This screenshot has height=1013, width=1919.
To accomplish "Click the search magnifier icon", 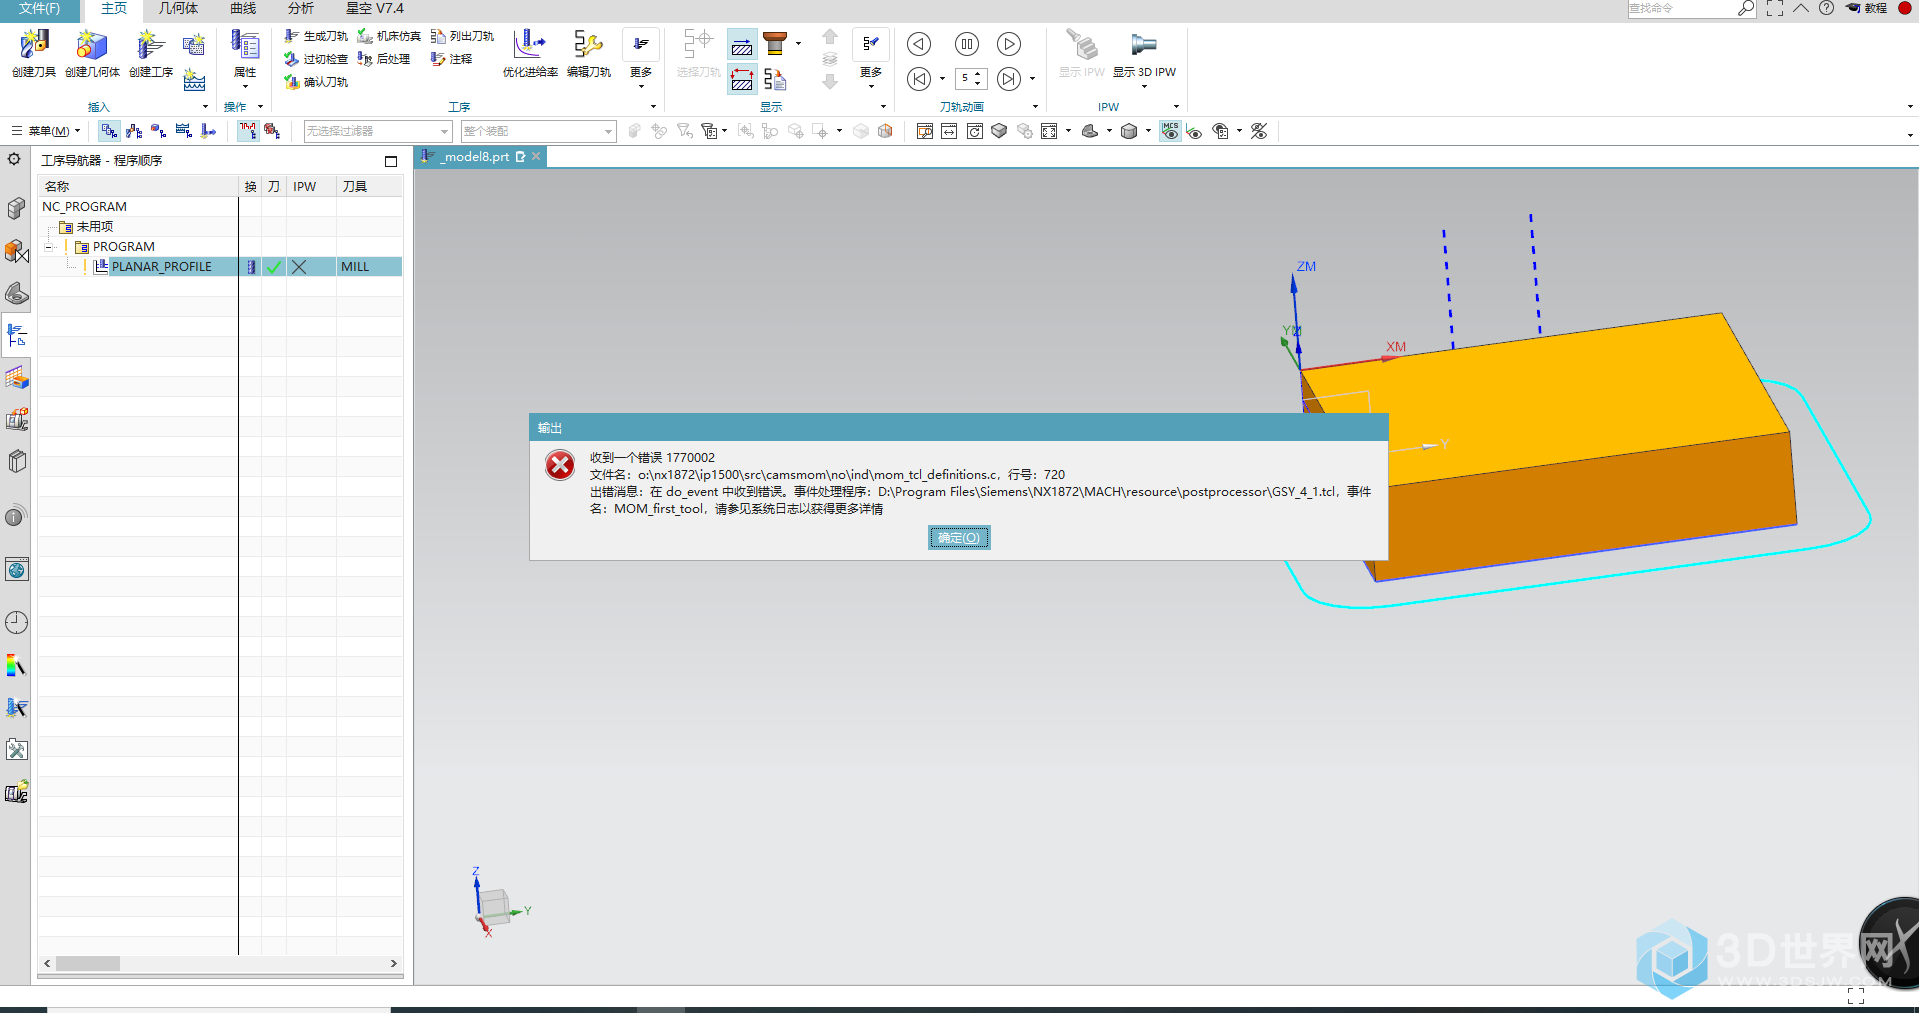I will coord(1745,8).
